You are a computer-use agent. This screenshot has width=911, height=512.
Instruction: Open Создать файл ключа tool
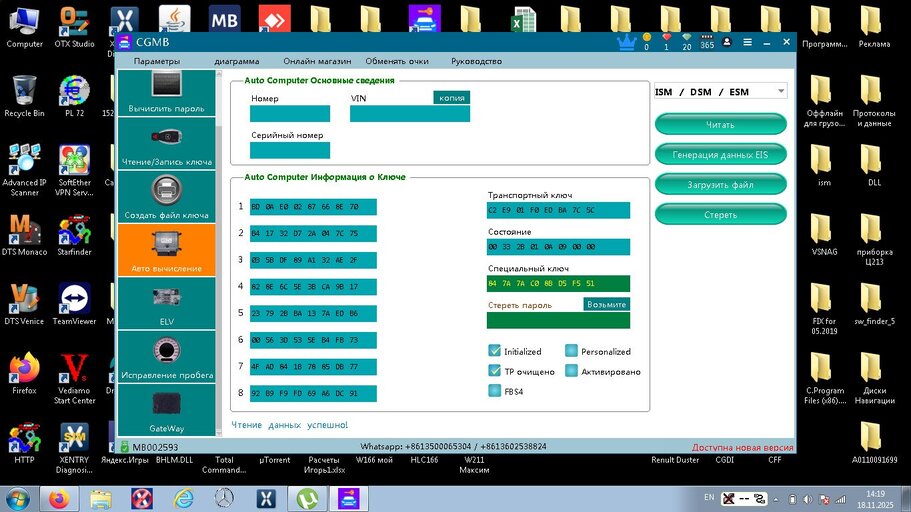(x=166, y=196)
